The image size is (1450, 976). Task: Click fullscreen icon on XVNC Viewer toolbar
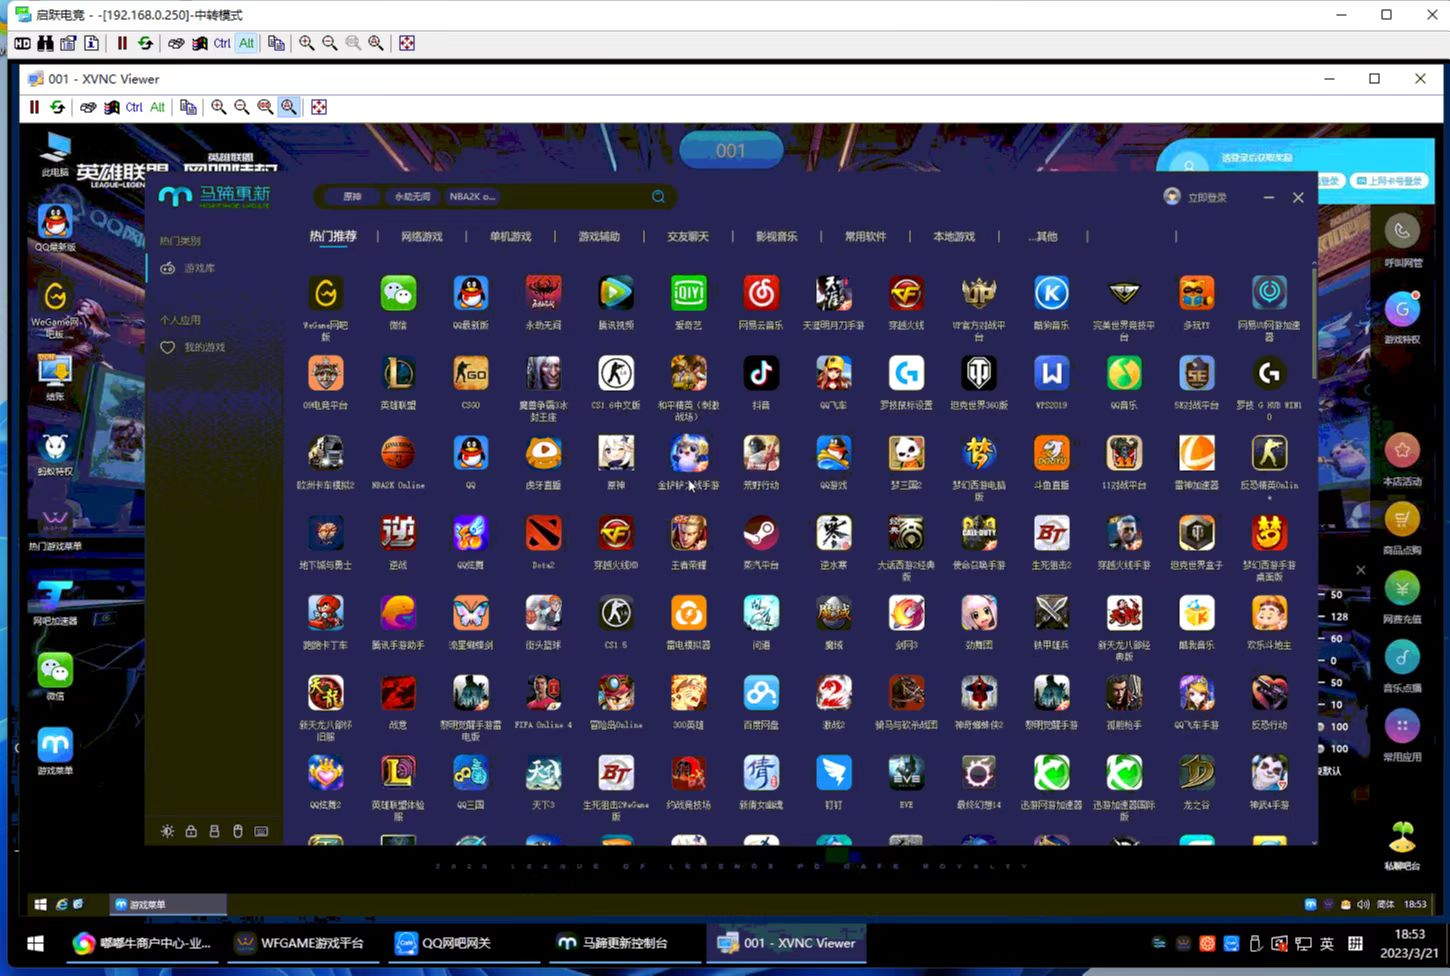point(319,107)
